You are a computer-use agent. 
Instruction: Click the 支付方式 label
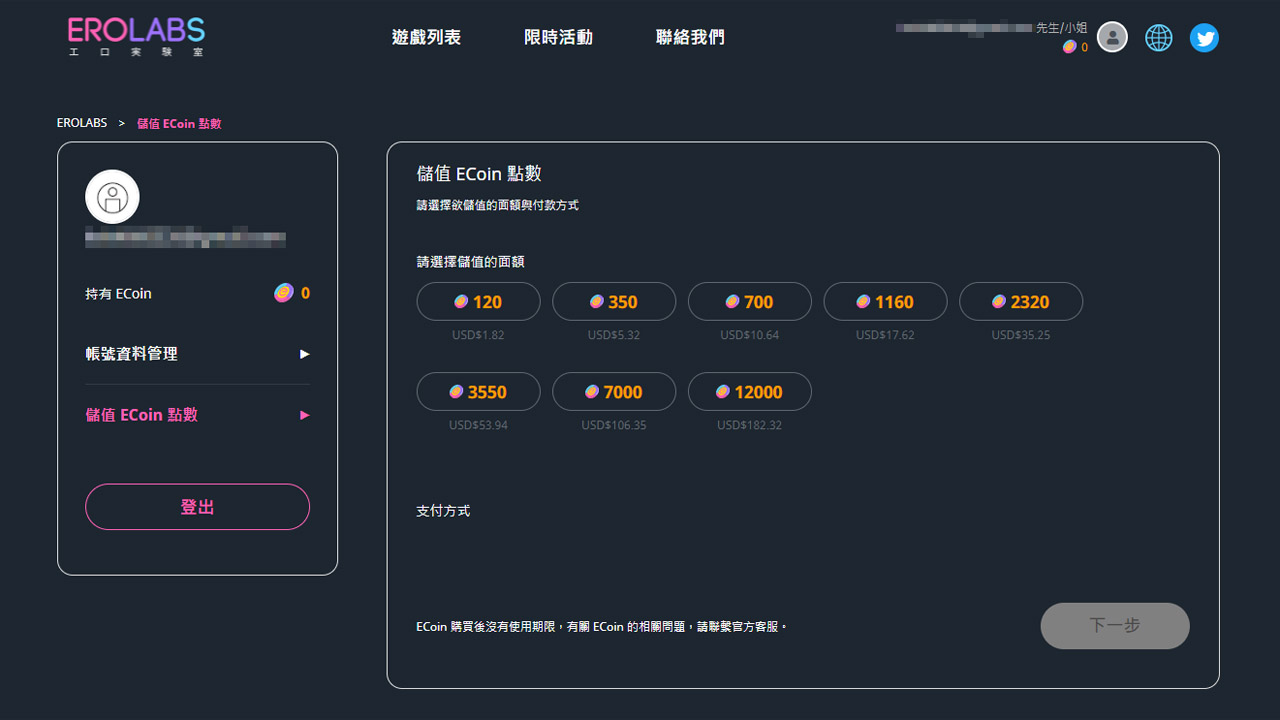click(443, 511)
